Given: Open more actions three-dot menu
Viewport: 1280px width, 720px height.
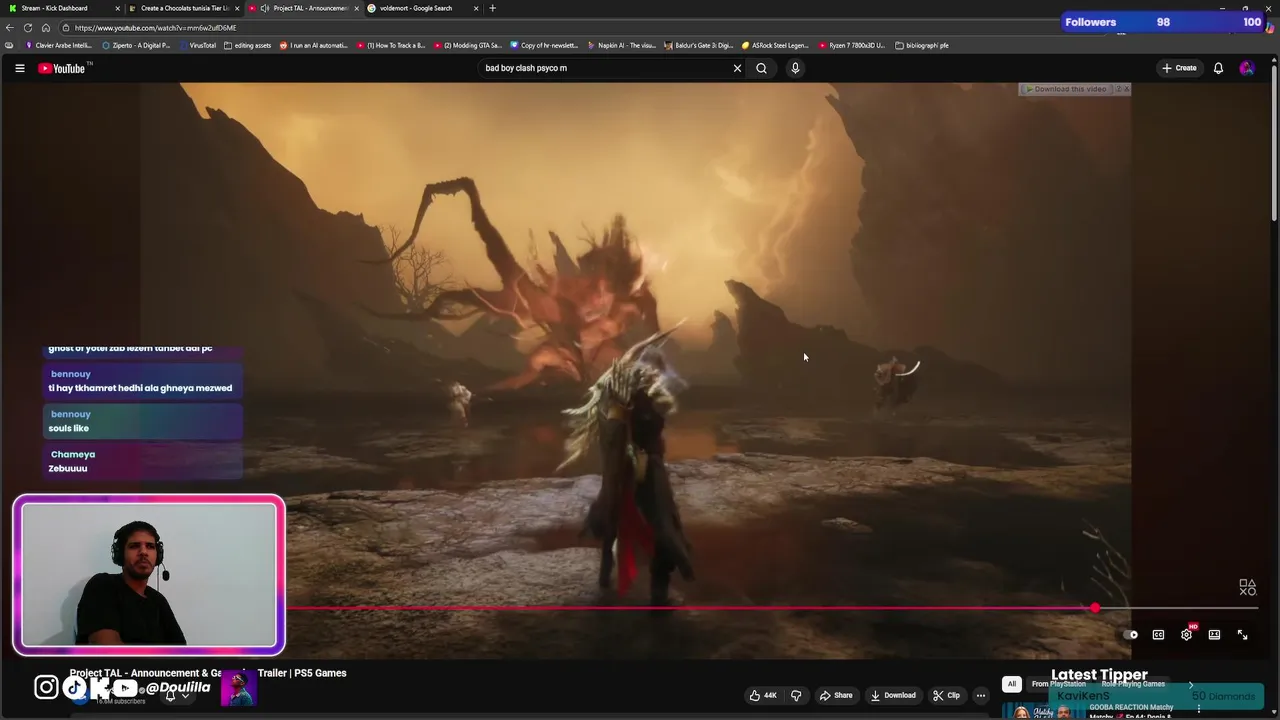Looking at the screenshot, I should 981,695.
